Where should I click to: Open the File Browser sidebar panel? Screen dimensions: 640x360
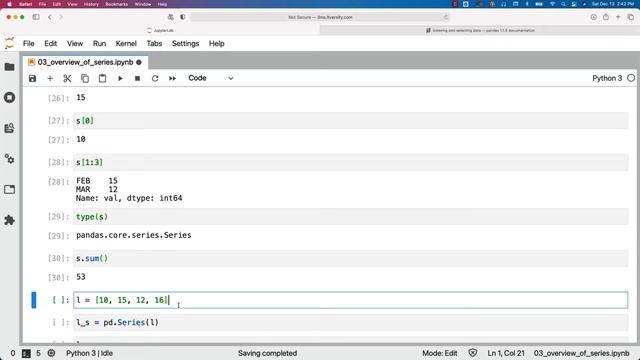pyautogui.click(x=9, y=67)
